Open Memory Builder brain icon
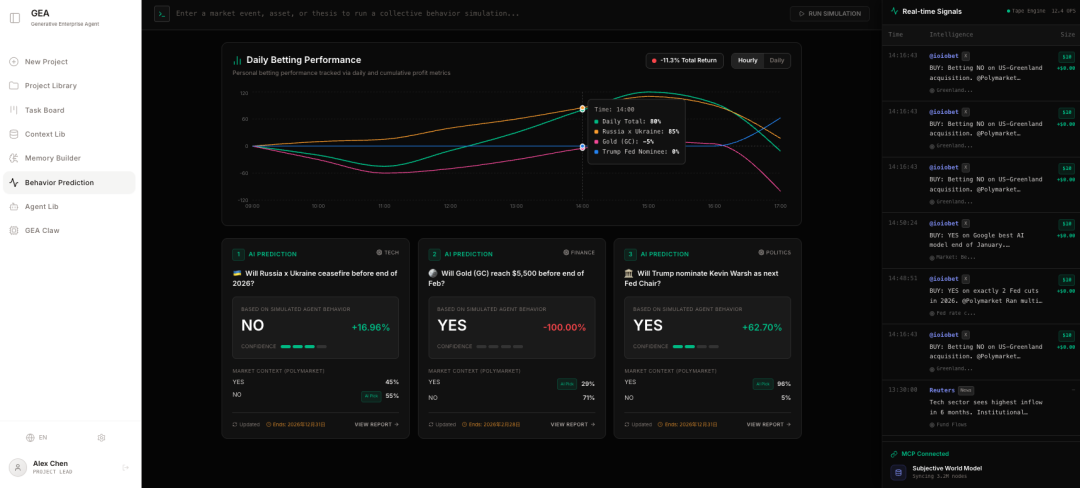This screenshot has height=488, width=1080. tap(14, 158)
